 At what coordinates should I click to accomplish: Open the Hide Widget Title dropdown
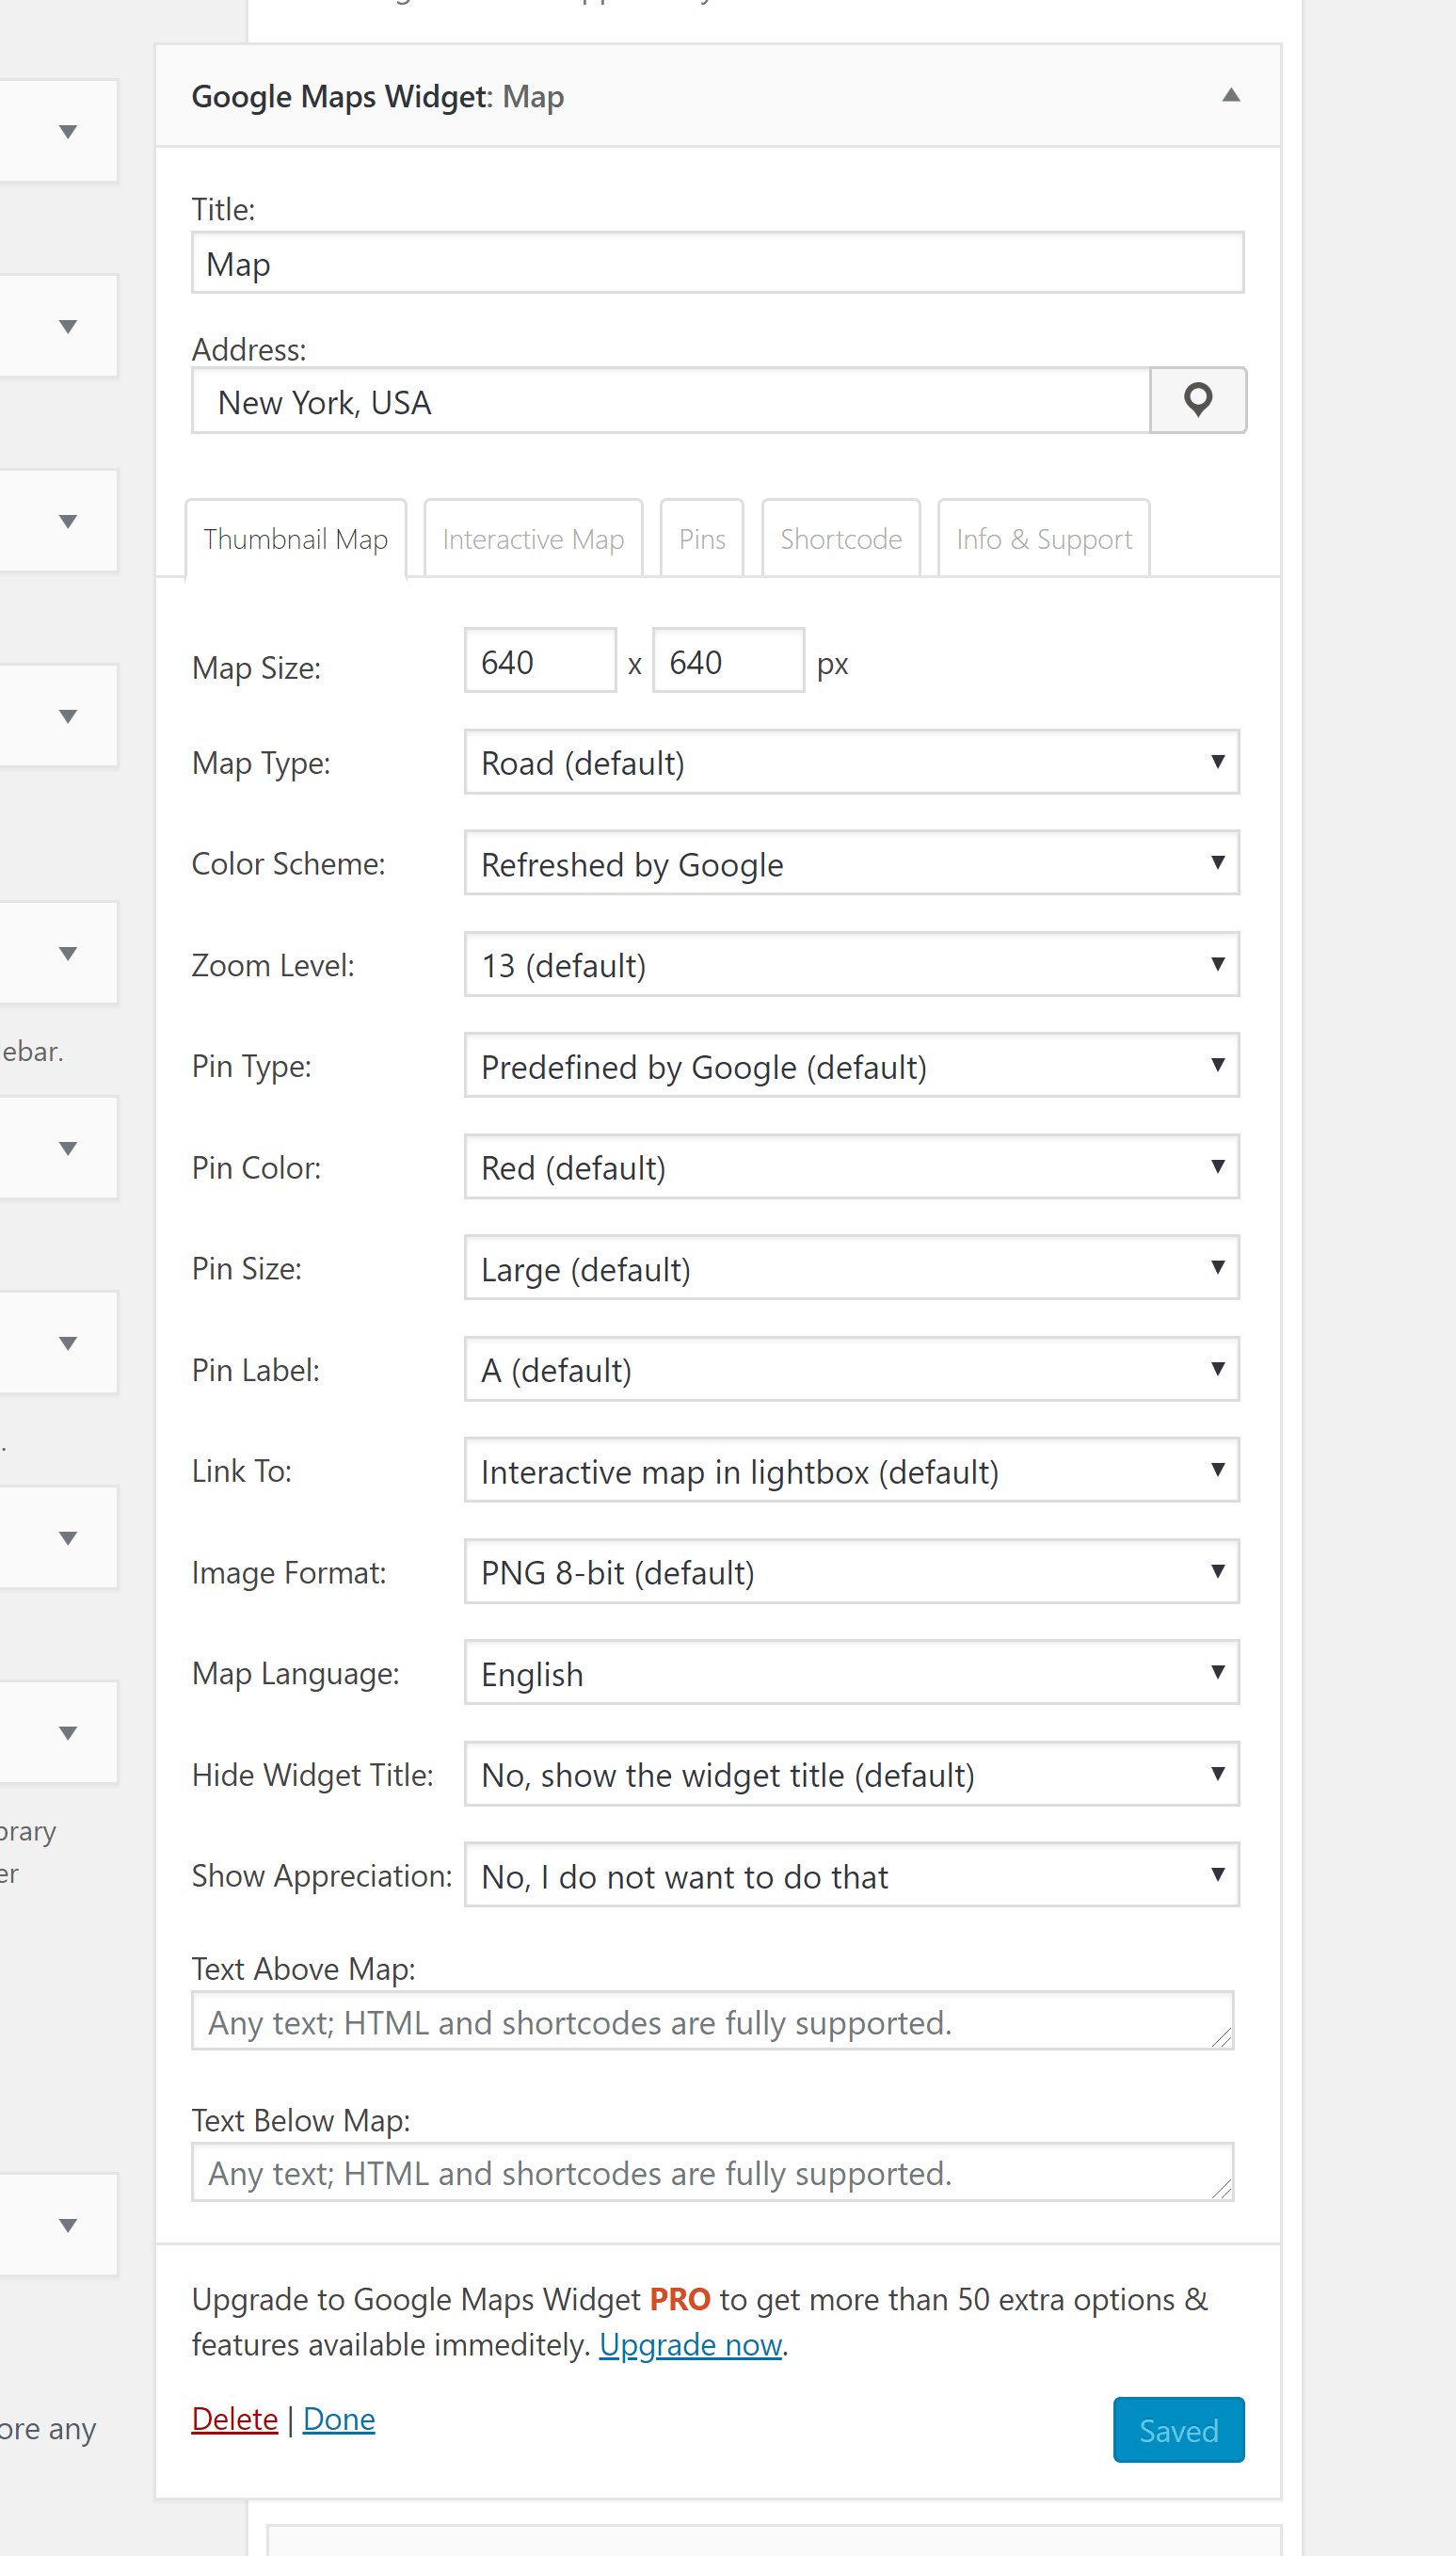[852, 1775]
